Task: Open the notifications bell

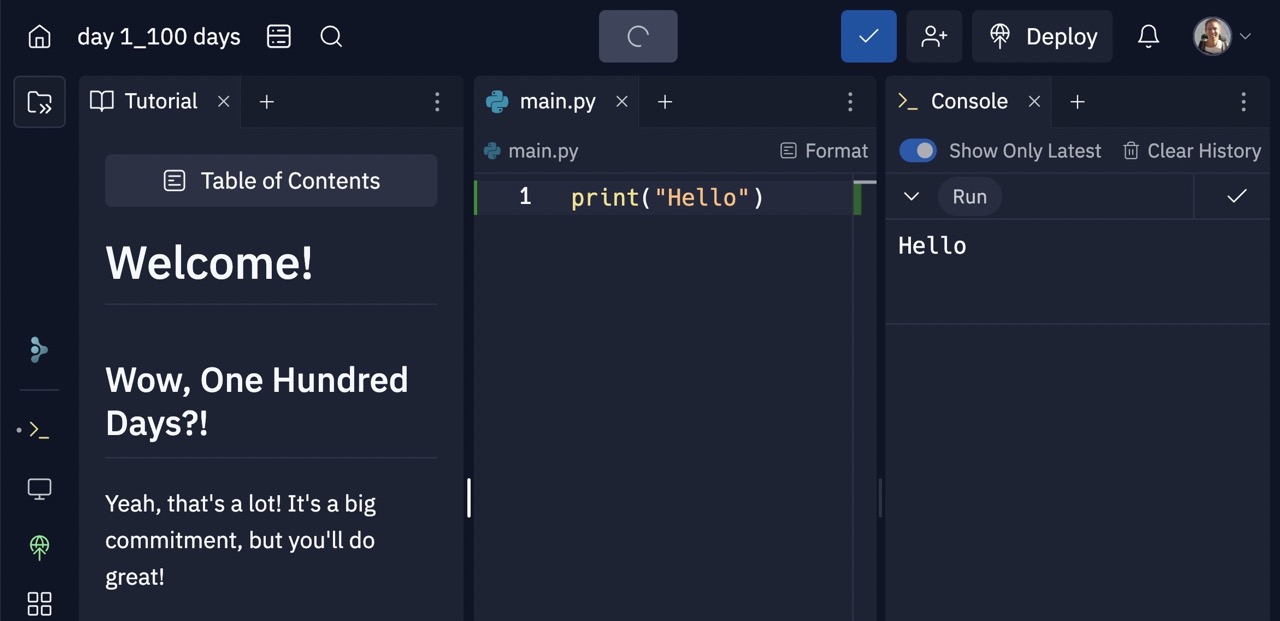Action: click(x=1148, y=37)
